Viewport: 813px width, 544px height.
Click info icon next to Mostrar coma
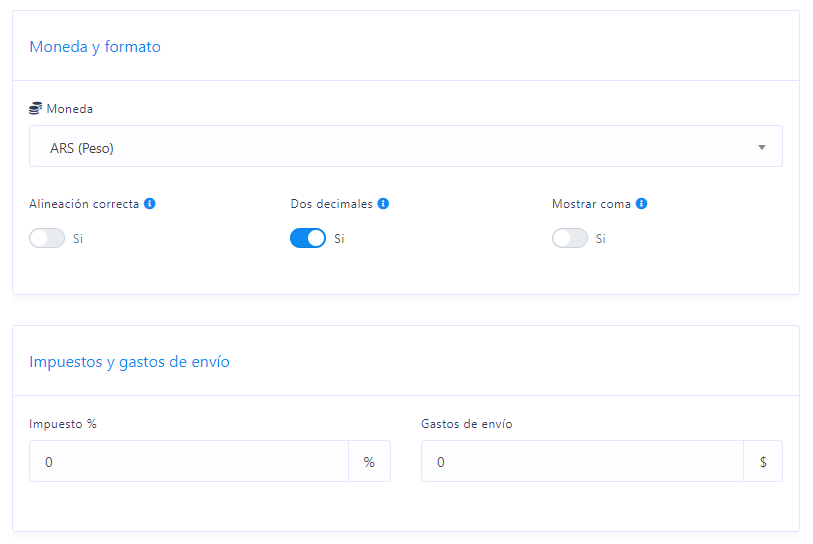pyautogui.click(x=641, y=203)
